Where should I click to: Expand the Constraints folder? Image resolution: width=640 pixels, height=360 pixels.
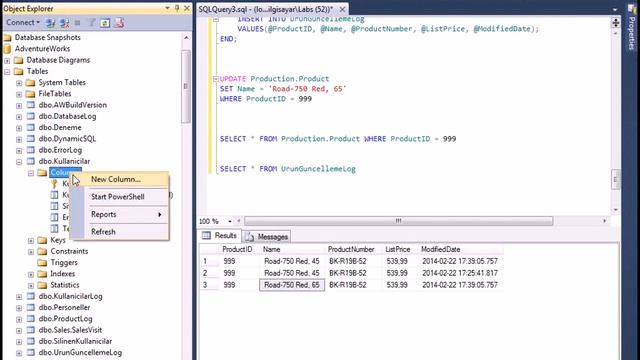[31, 252]
